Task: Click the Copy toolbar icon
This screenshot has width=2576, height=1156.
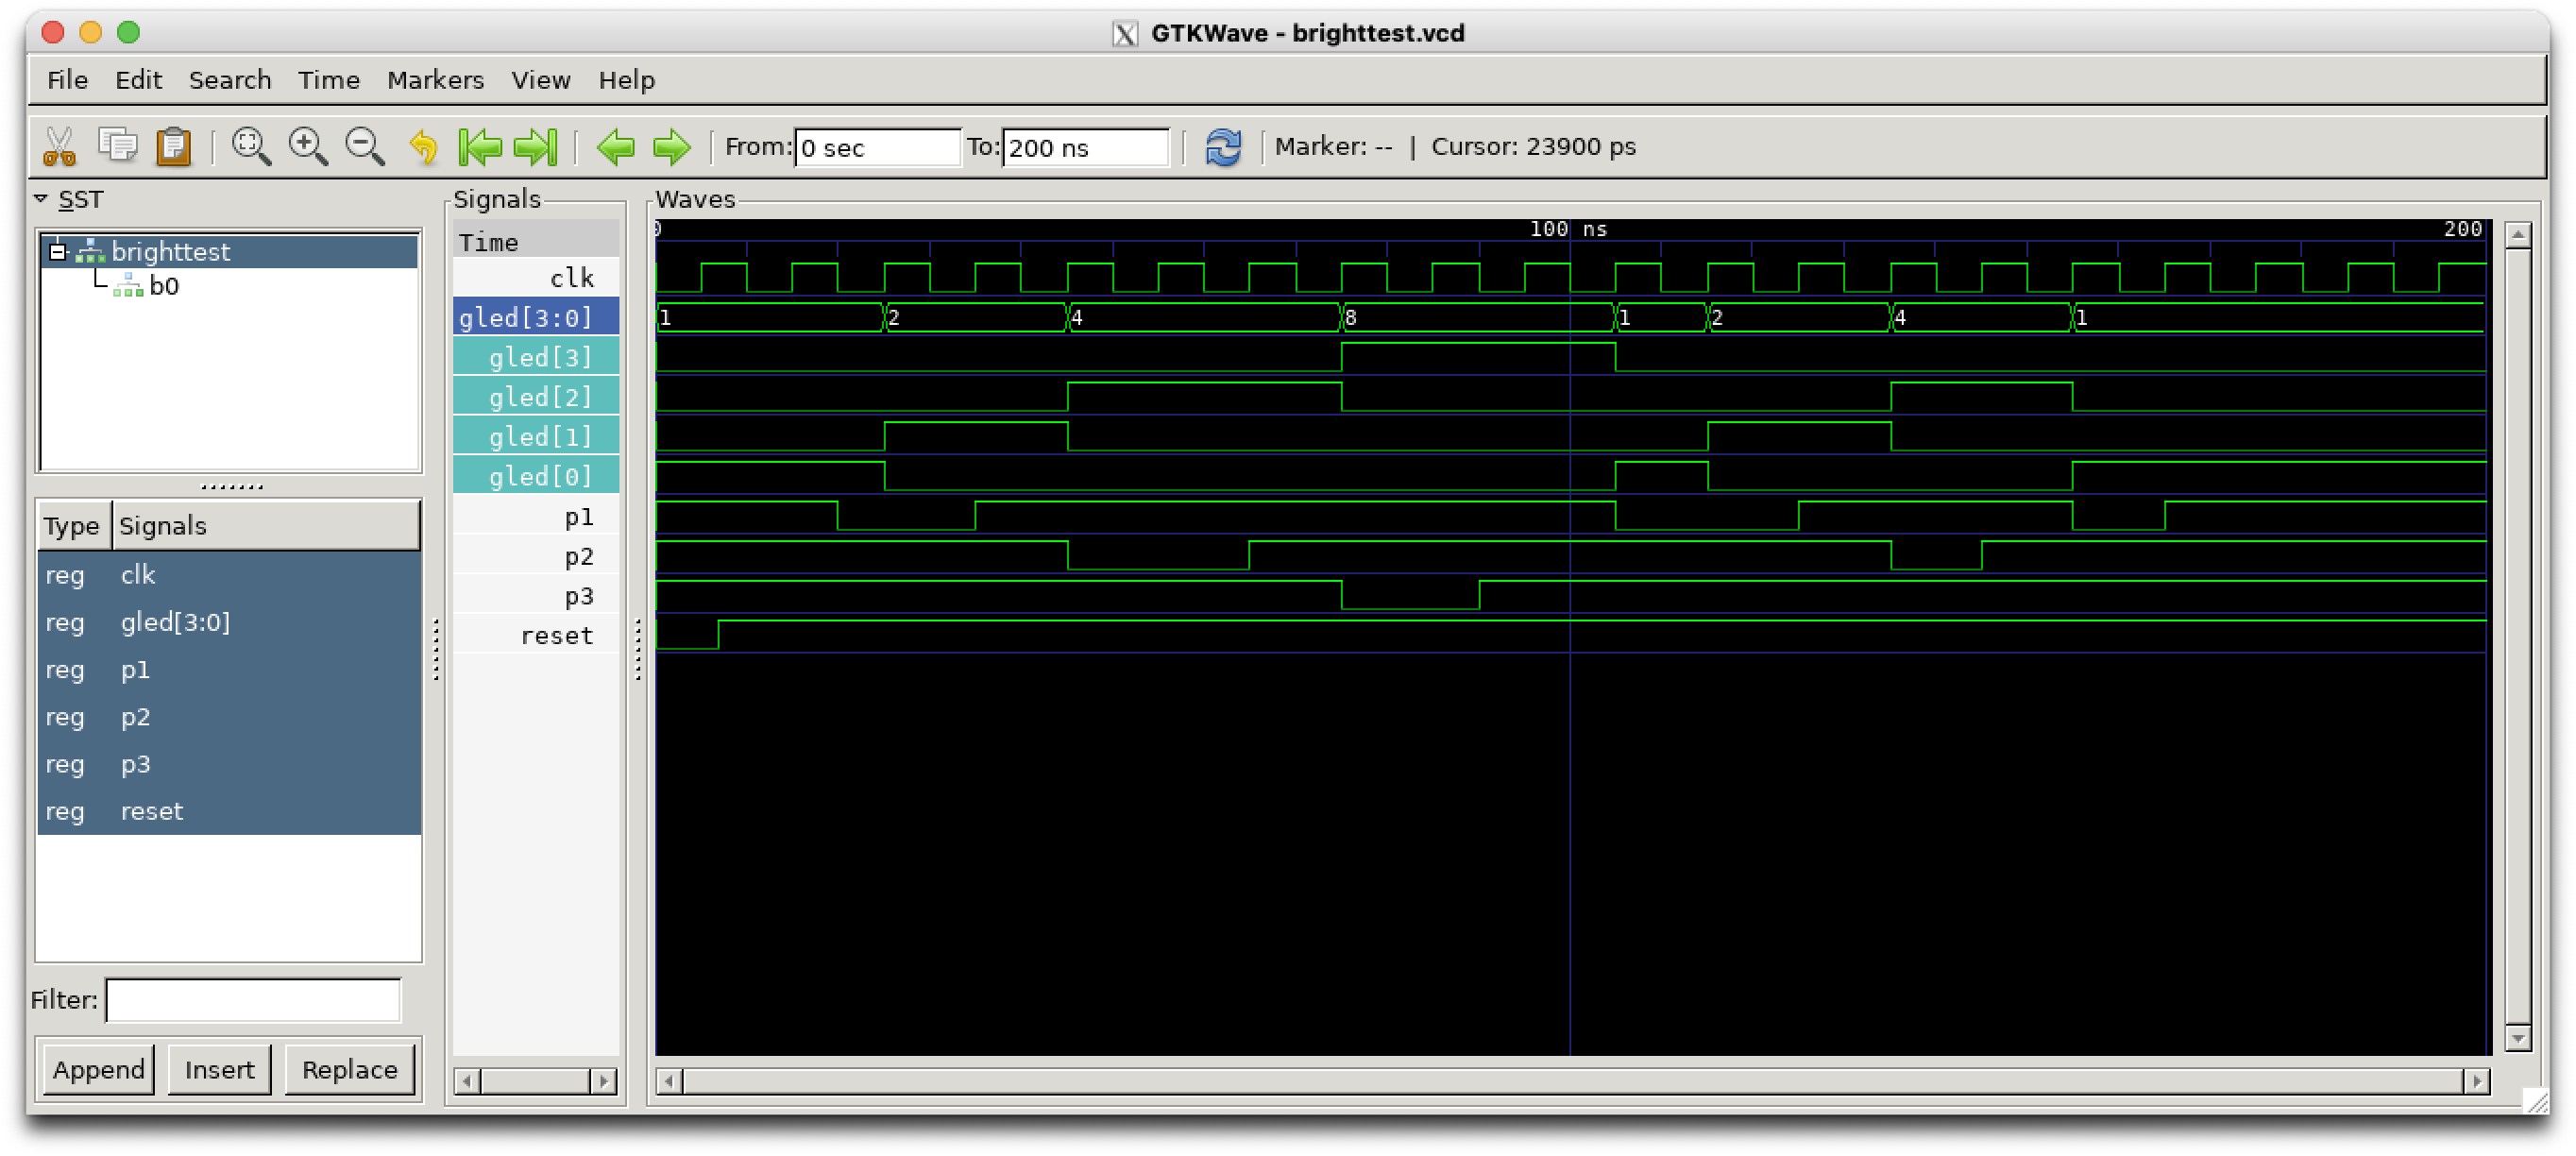Action: [118, 147]
